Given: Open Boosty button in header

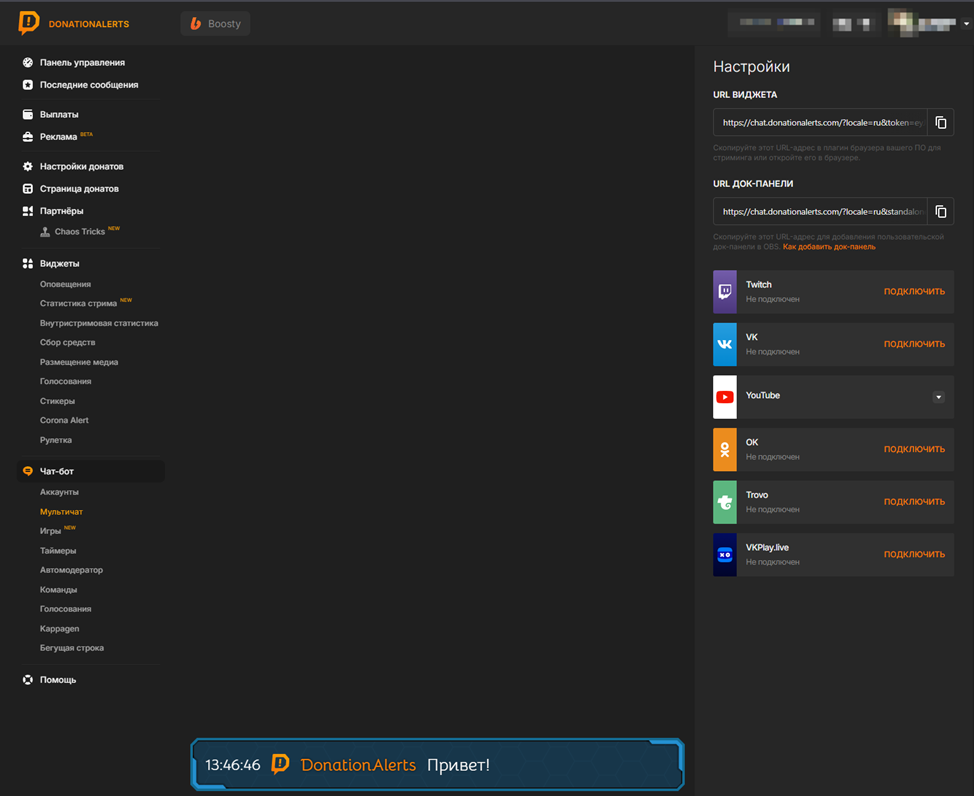Looking at the screenshot, I should pos(216,24).
